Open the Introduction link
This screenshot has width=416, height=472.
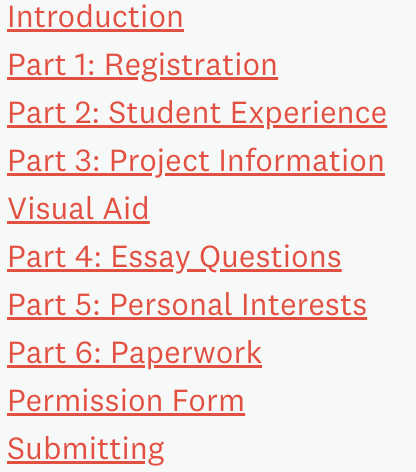(95, 17)
